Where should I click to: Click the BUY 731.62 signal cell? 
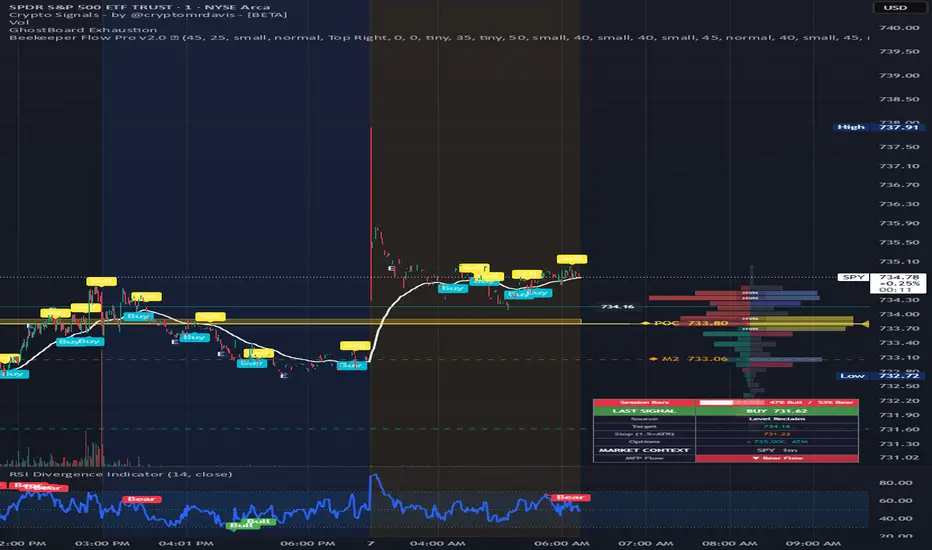(777, 411)
